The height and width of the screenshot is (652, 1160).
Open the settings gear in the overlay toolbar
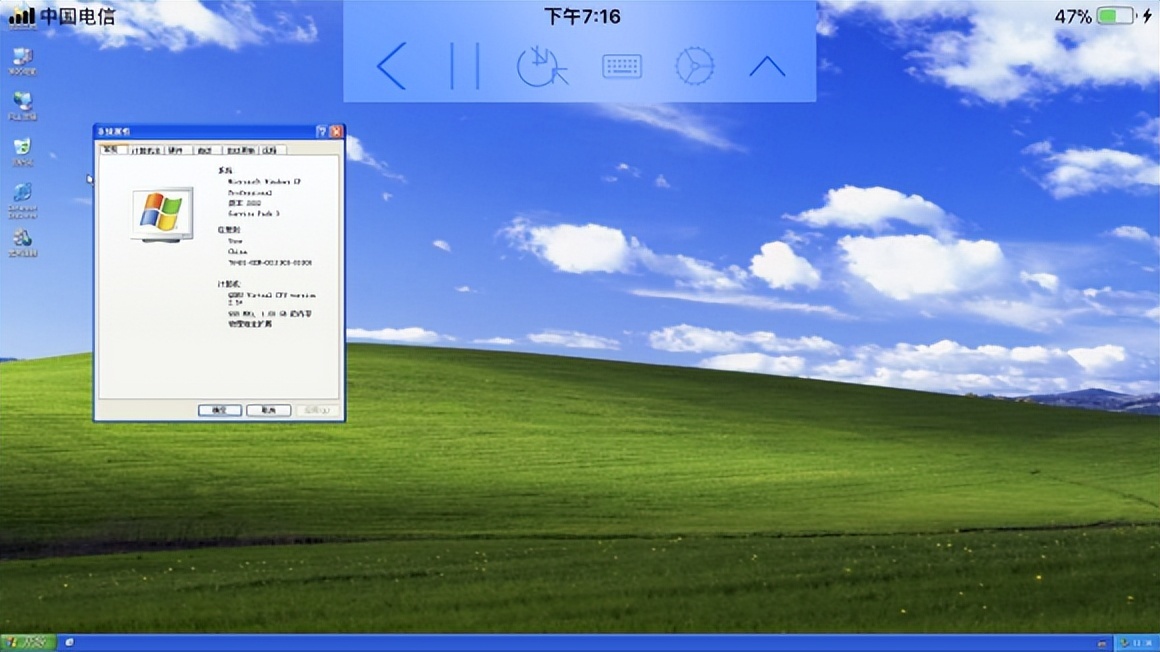(695, 66)
